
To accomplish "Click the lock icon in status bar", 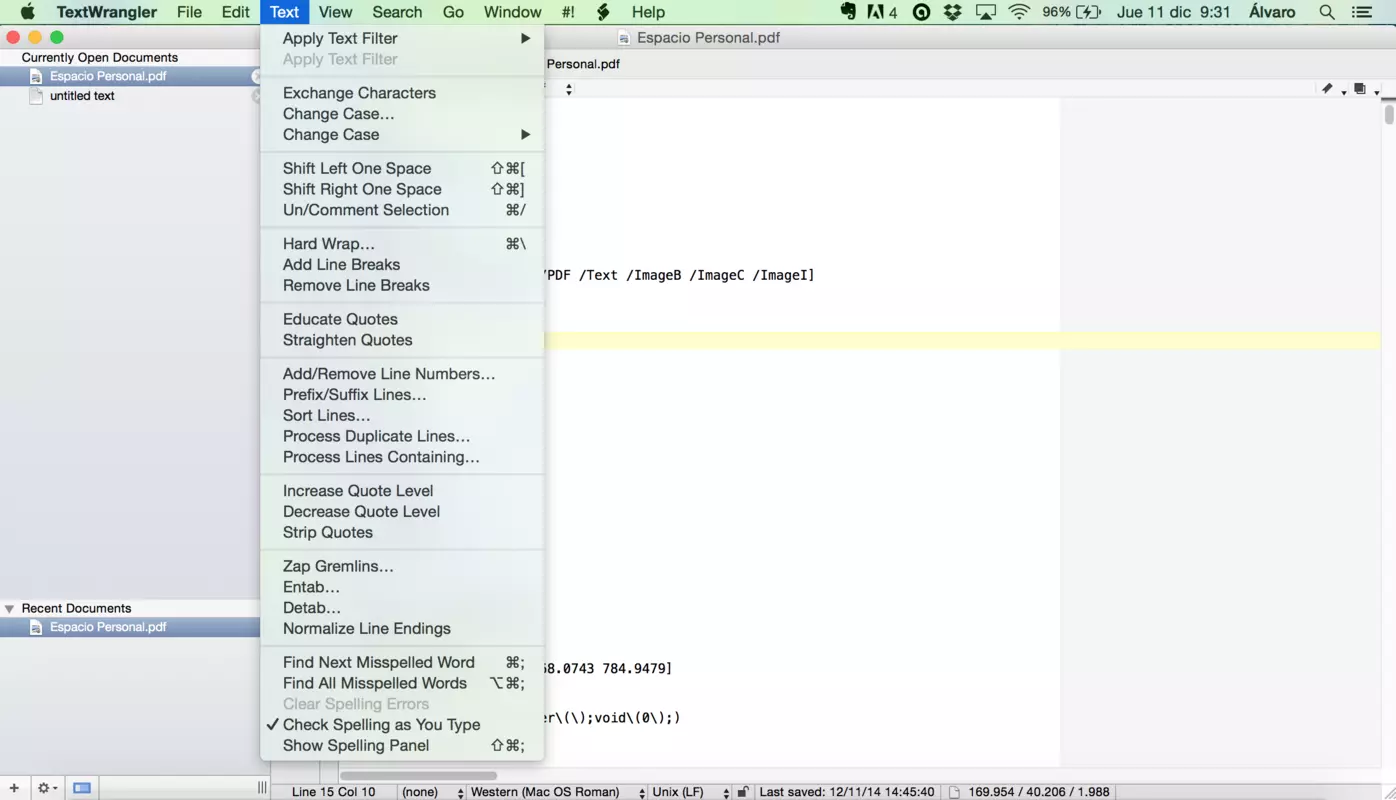I will tap(742, 792).
